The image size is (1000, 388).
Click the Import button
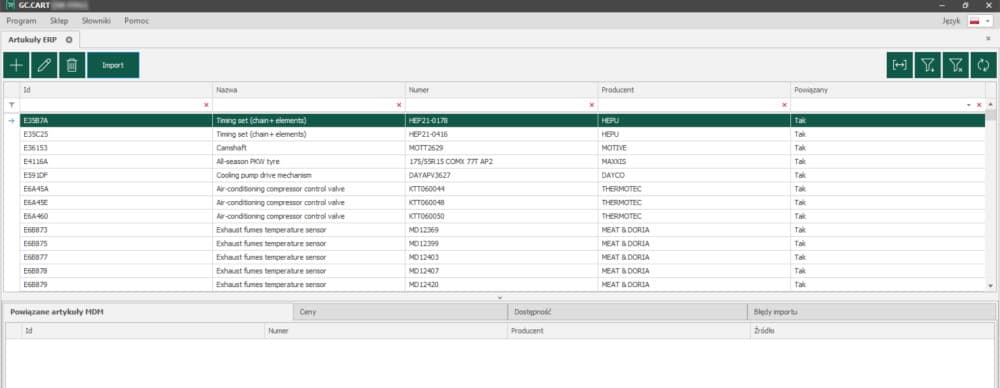tap(113, 65)
